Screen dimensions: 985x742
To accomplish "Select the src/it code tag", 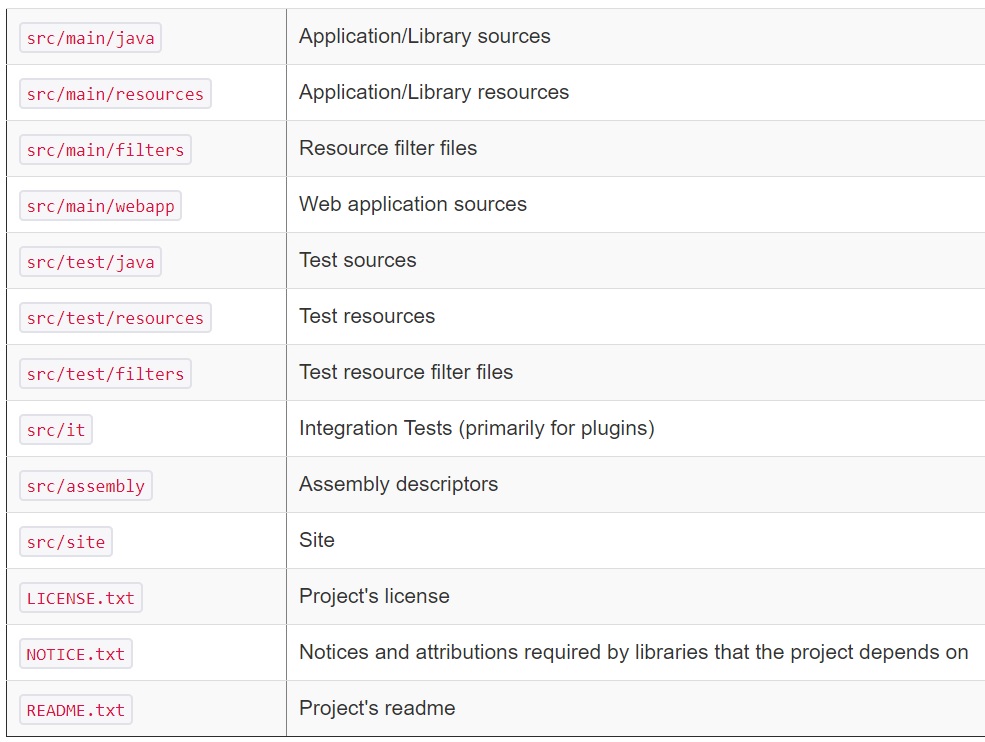I will (x=56, y=430).
